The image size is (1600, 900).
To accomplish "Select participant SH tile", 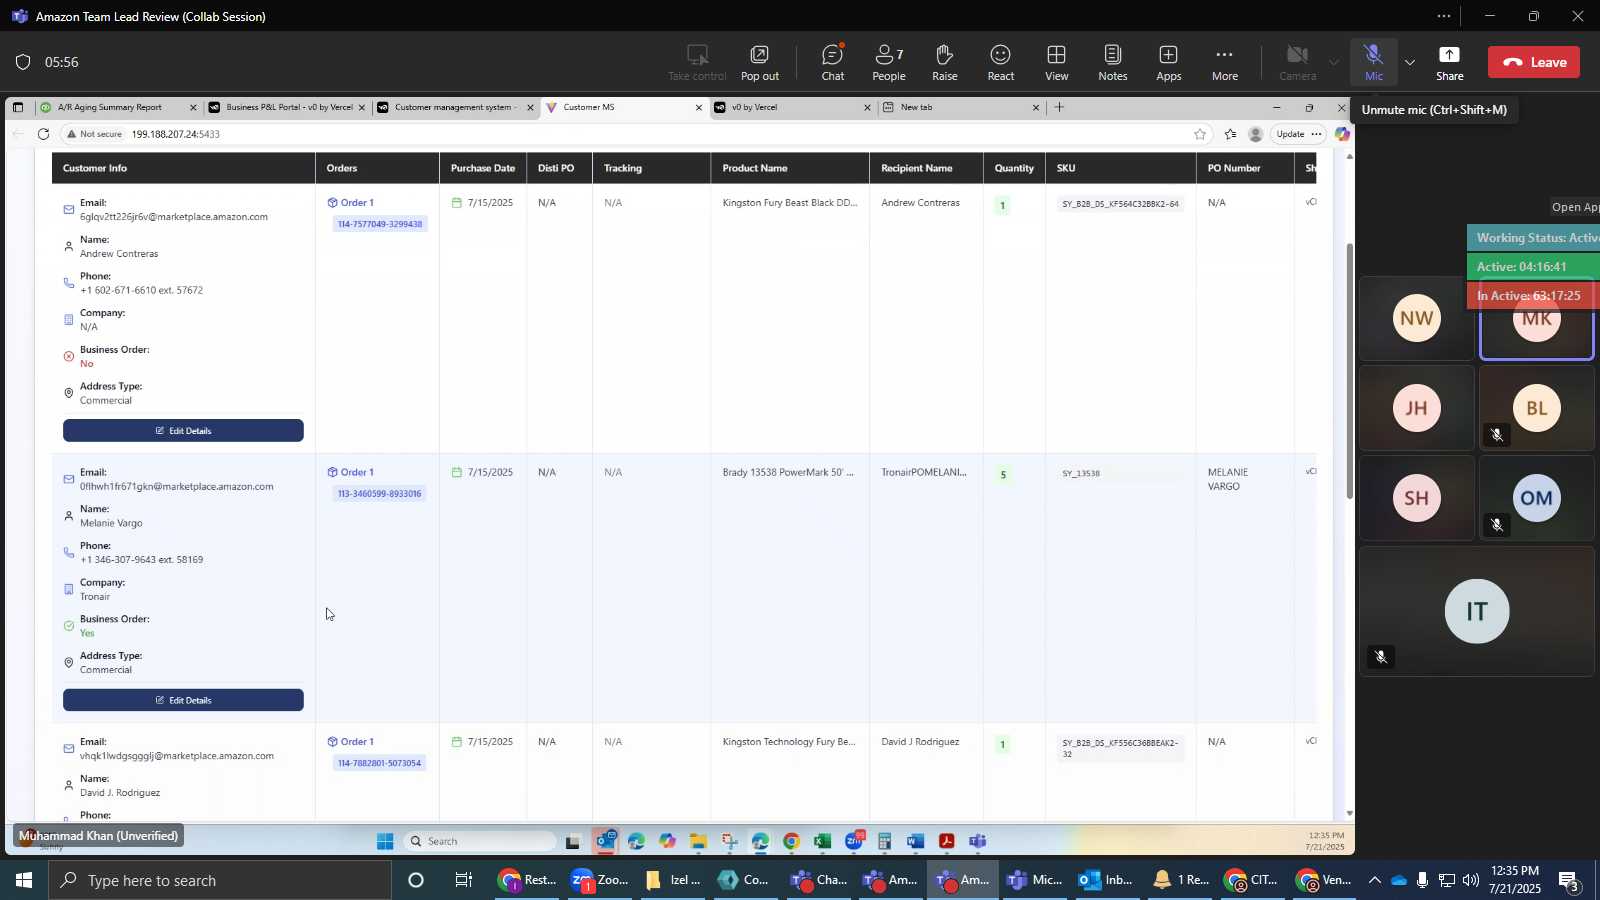I will [1417, 498].
